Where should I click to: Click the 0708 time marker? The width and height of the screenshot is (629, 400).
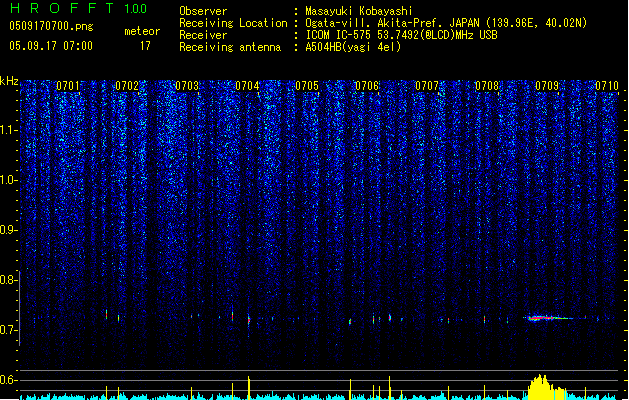487,86
